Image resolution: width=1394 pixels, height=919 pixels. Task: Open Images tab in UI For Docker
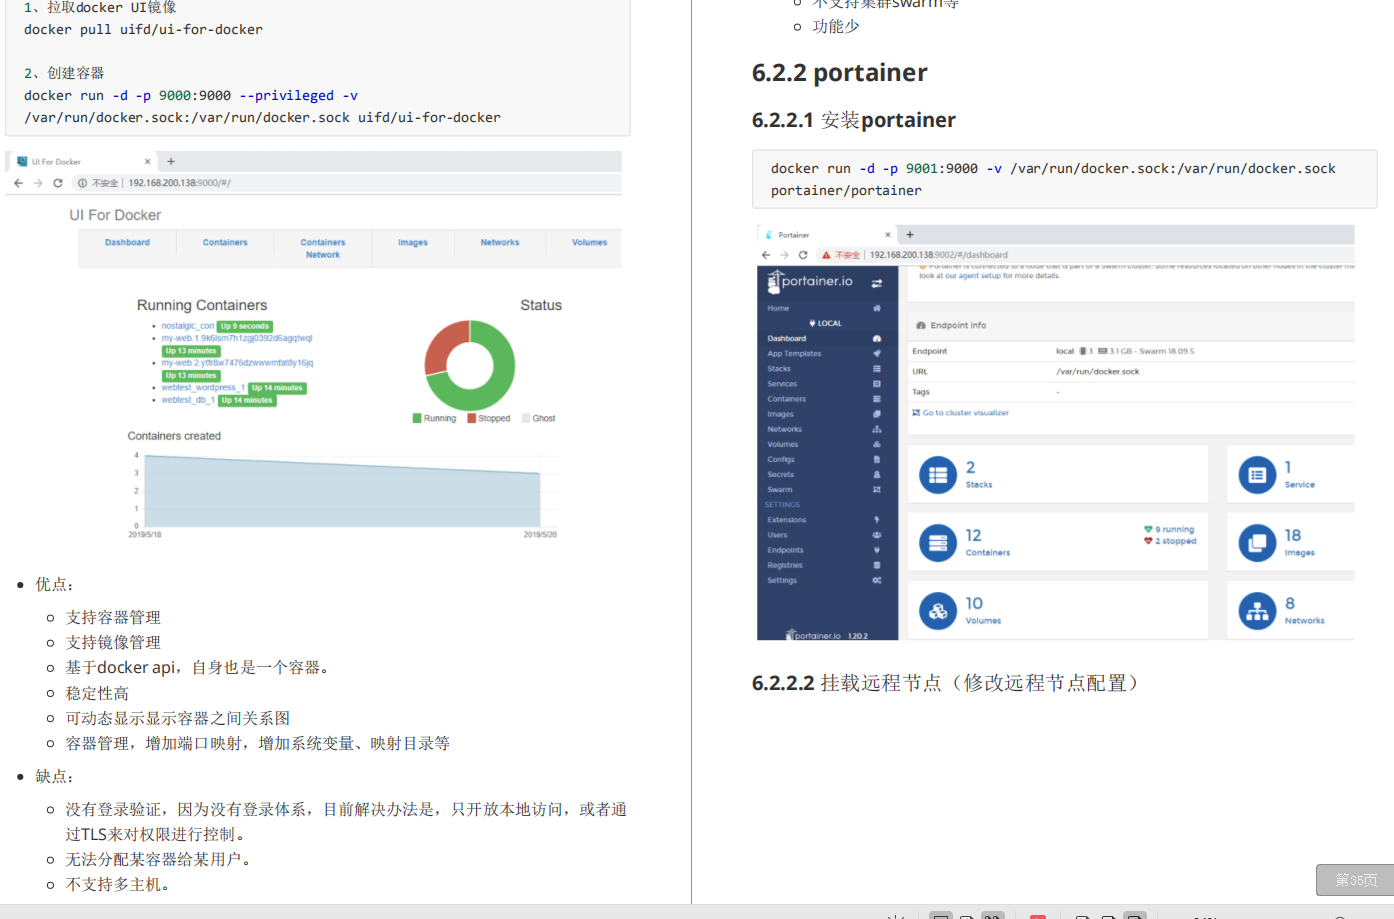tap(413, 243)
